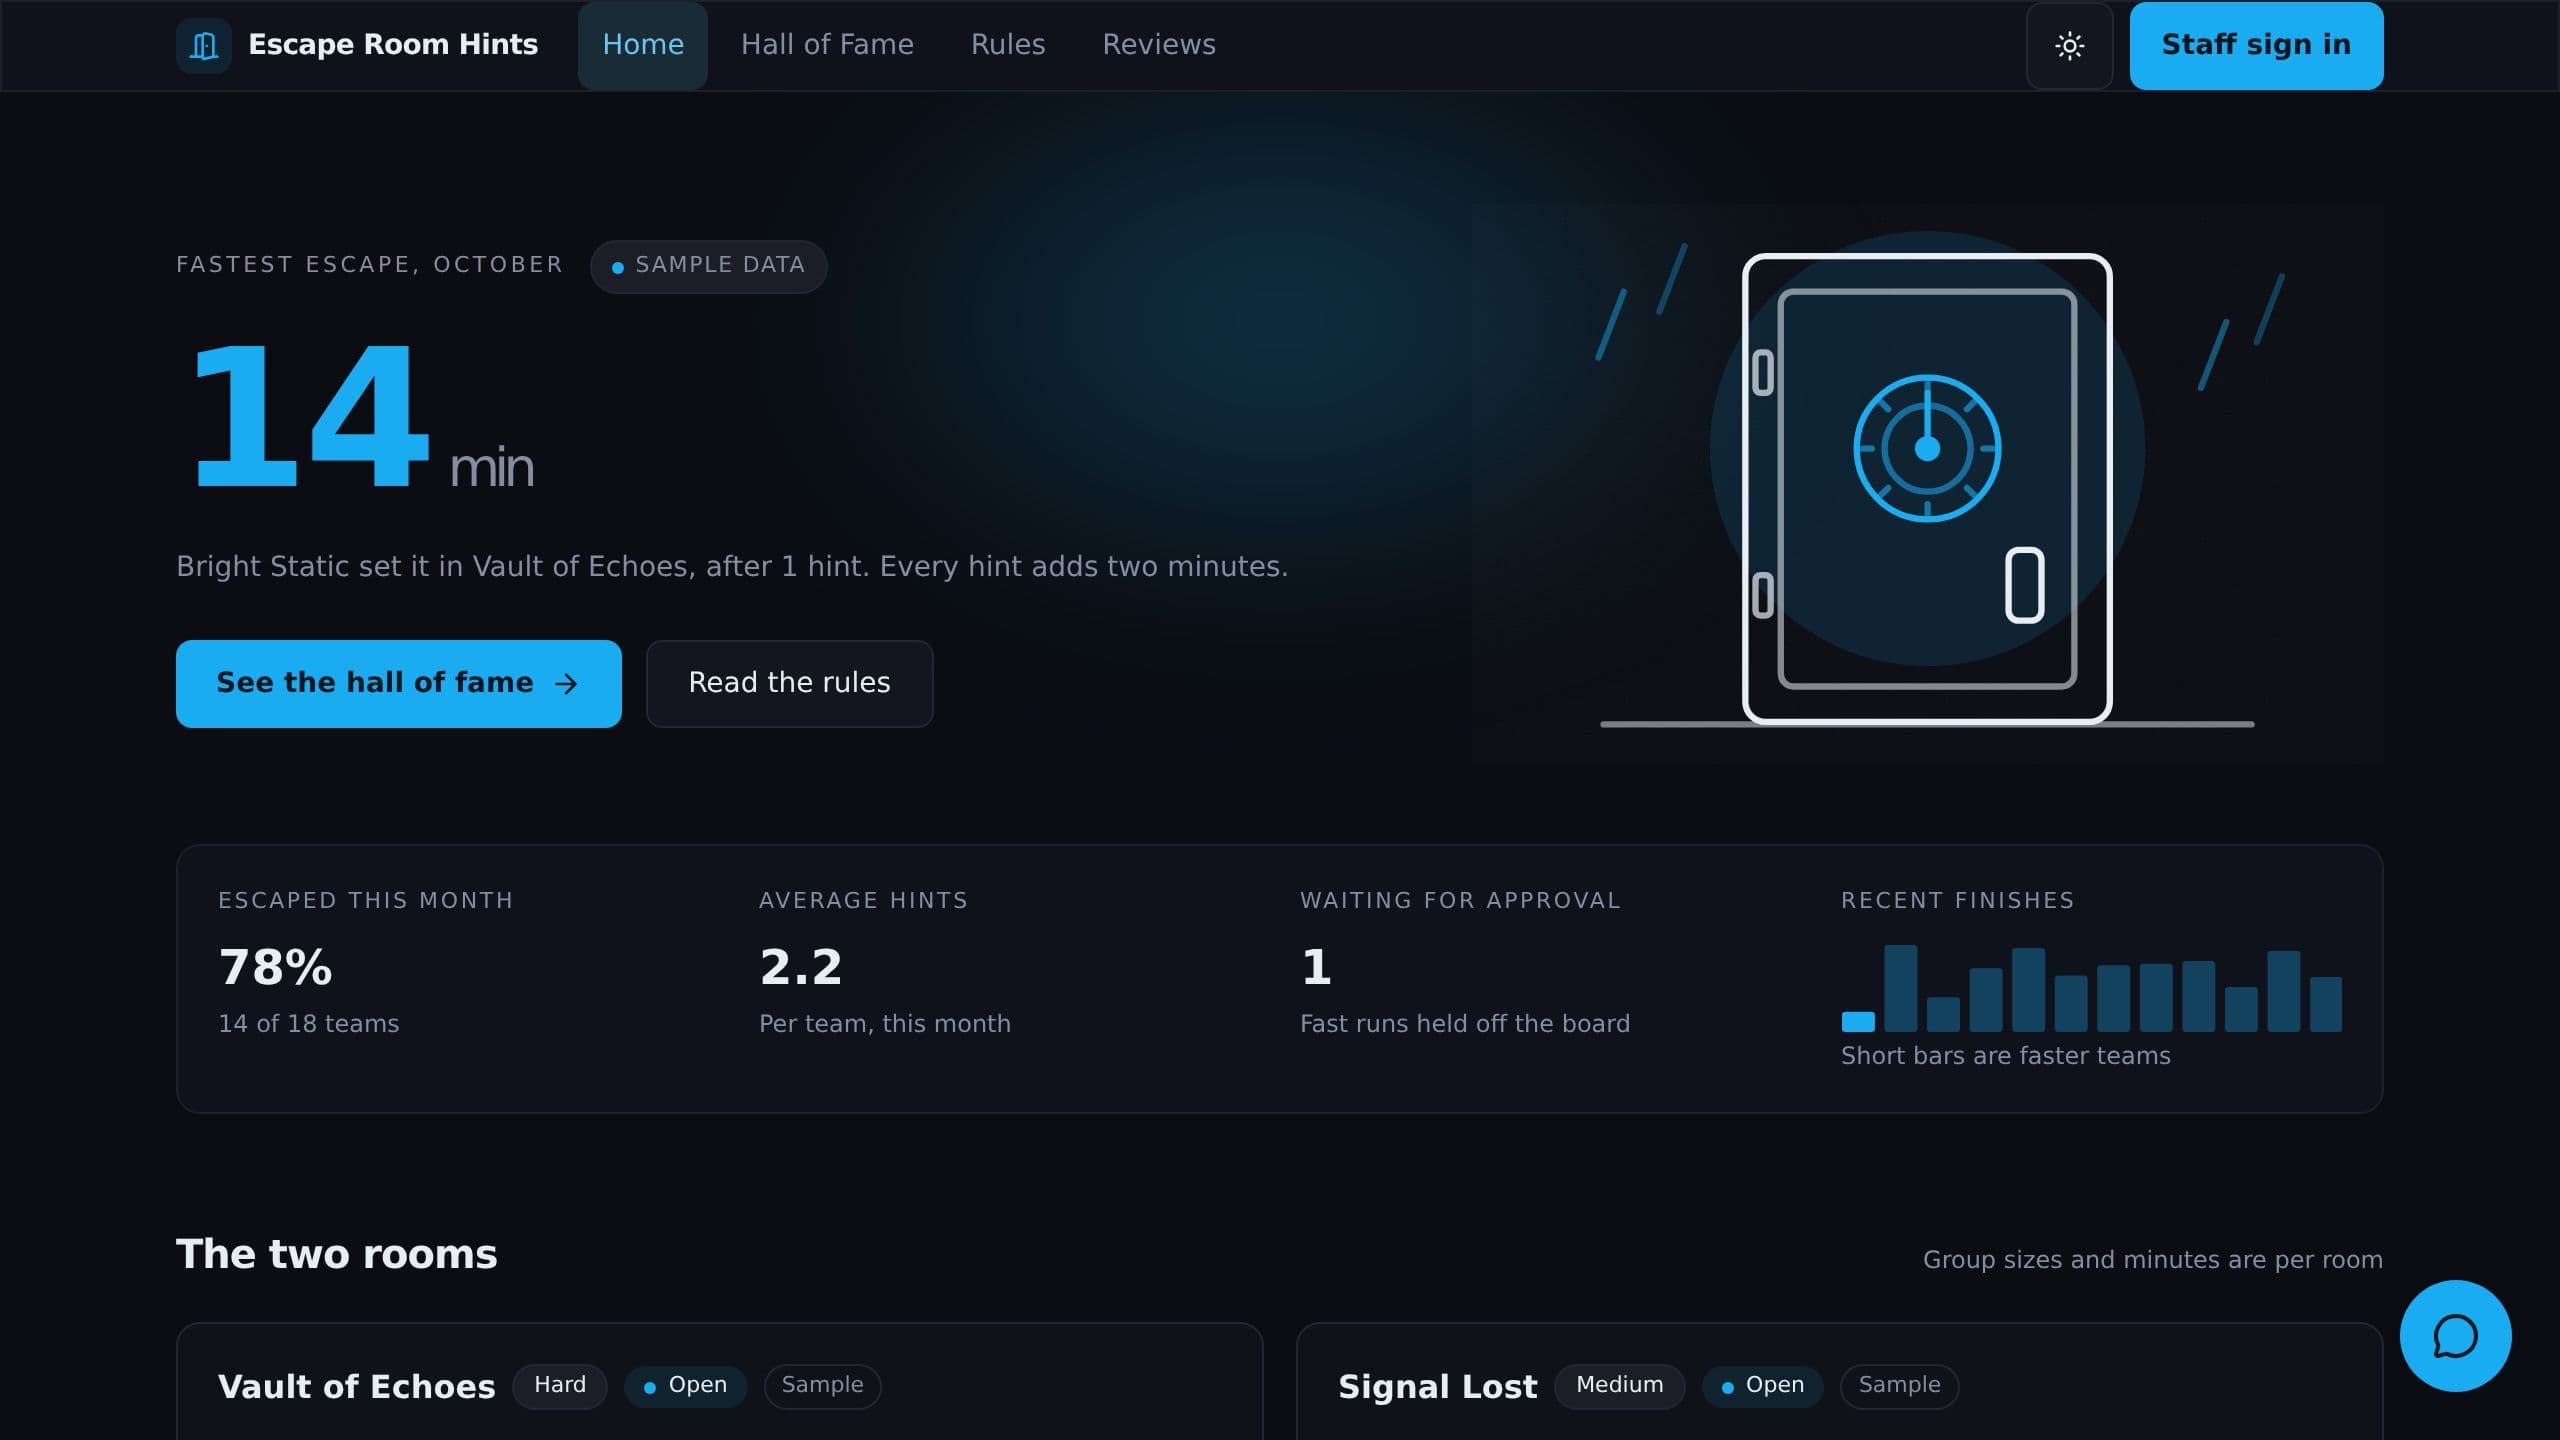Click the Sample tag on Vault of Echoes
Viewport: 2560px width, 1440px height.
[822, 1386]
